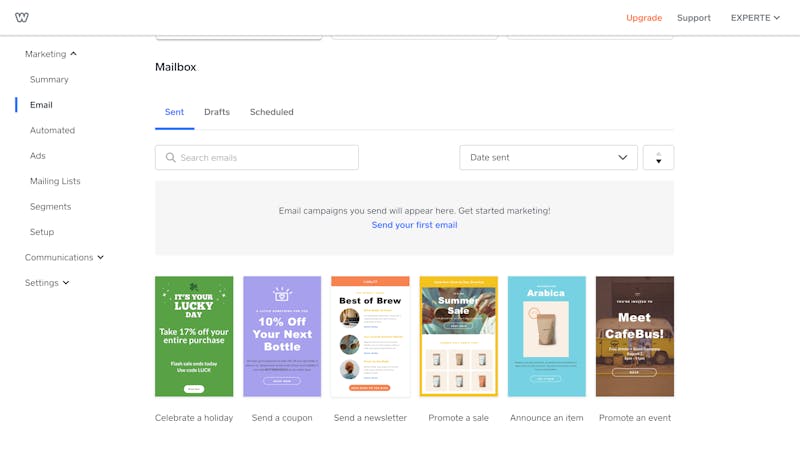
Task: Open the Date sent dropdown
Action: coord(548,158)
